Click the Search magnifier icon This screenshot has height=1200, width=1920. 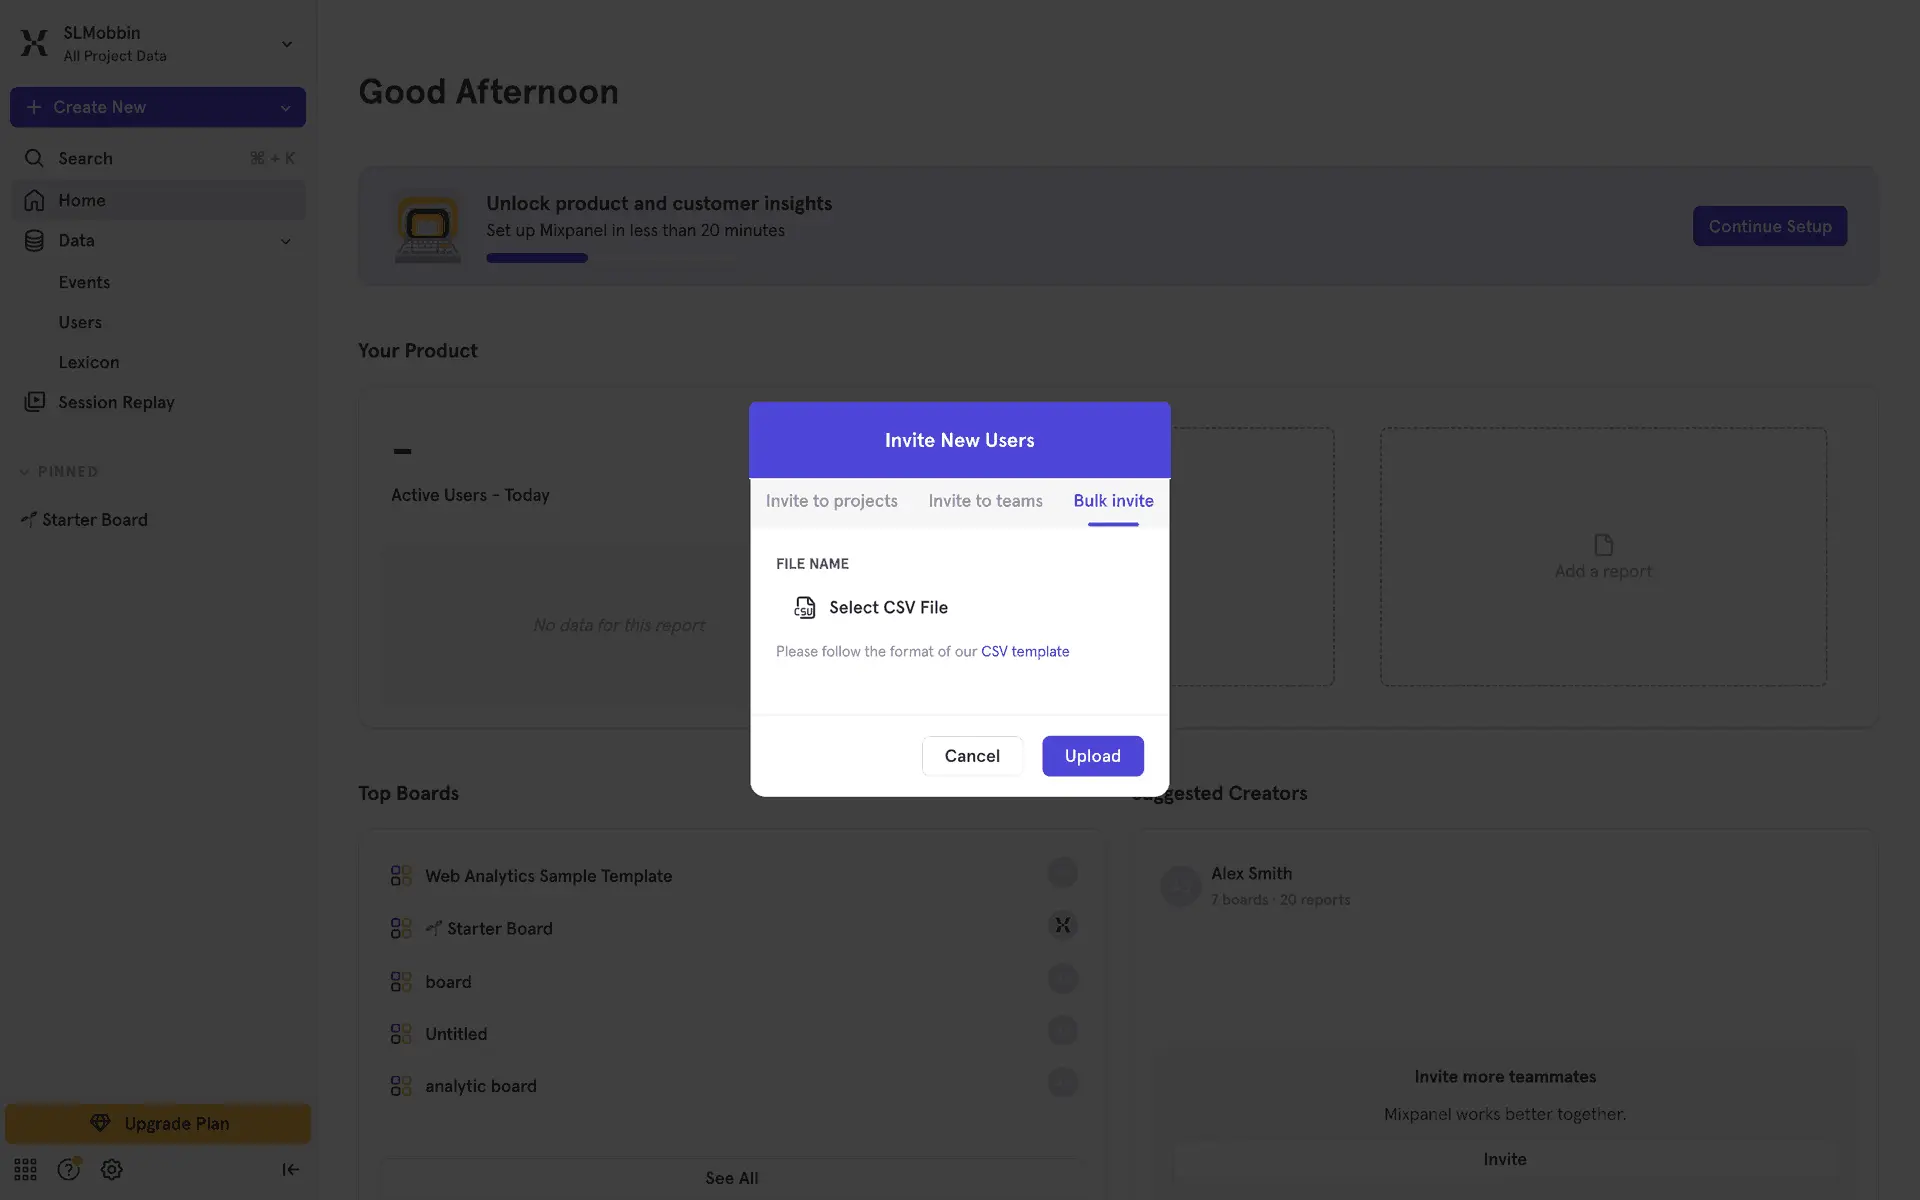pyautogui.click(x=34, y=158)
